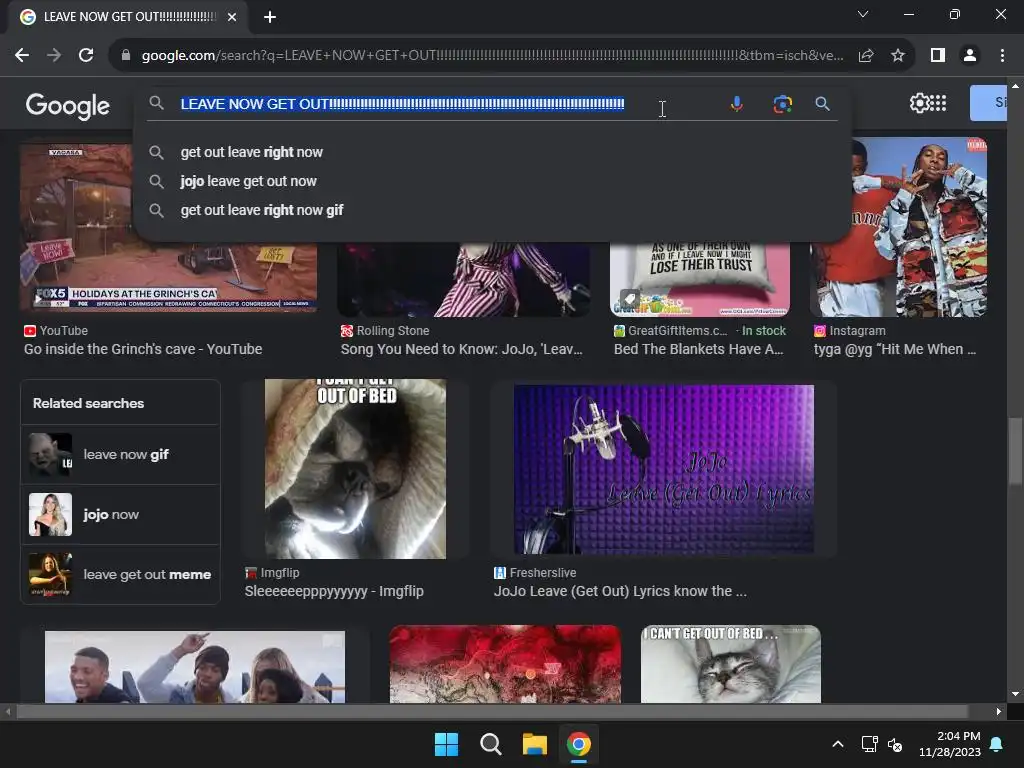Open the Google apps grid
This screenshot has height=768, width=1024.
coord(938,103)
